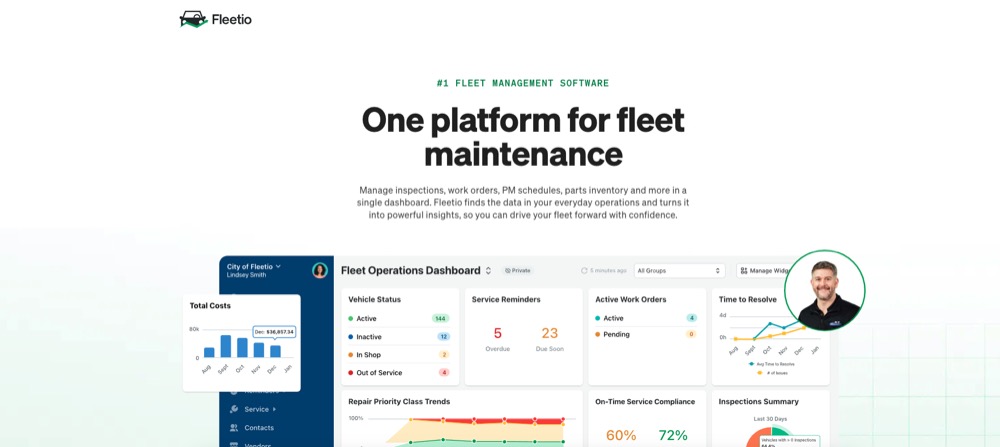
Task: Open Contacts in the sidebar menu
Action: [x=259, y=427]
